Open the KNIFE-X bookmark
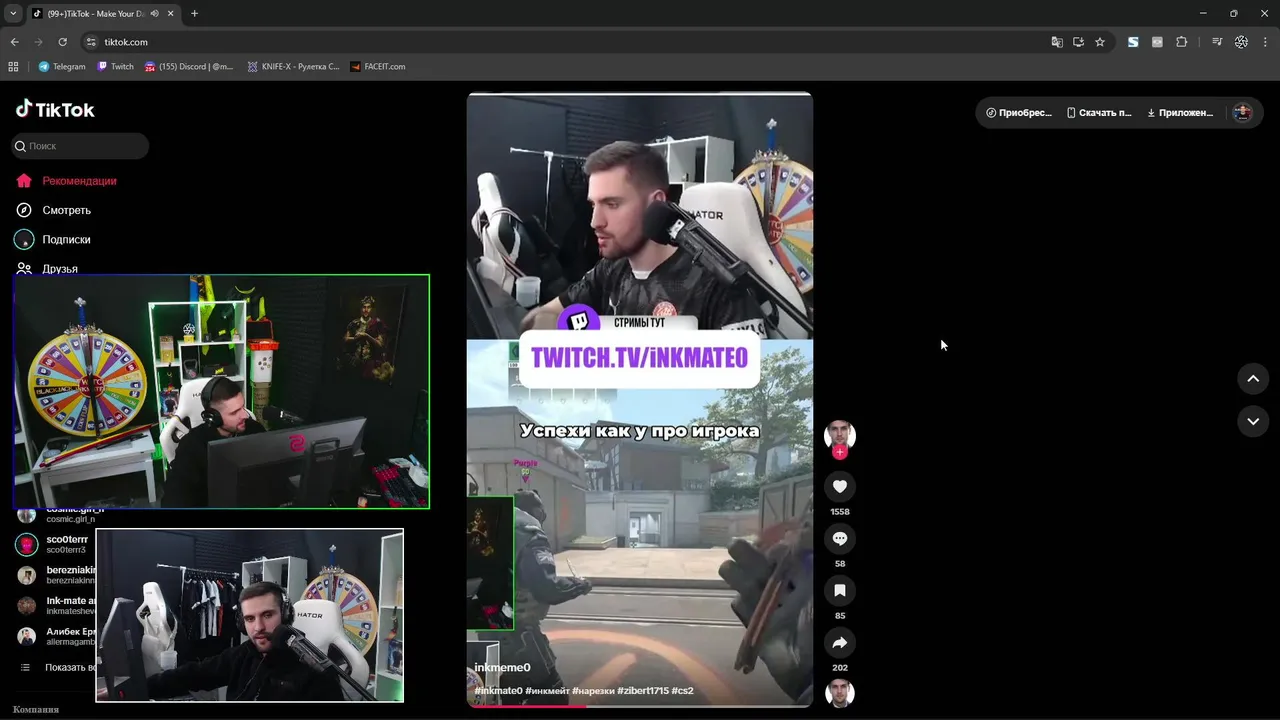 [294, 67]
